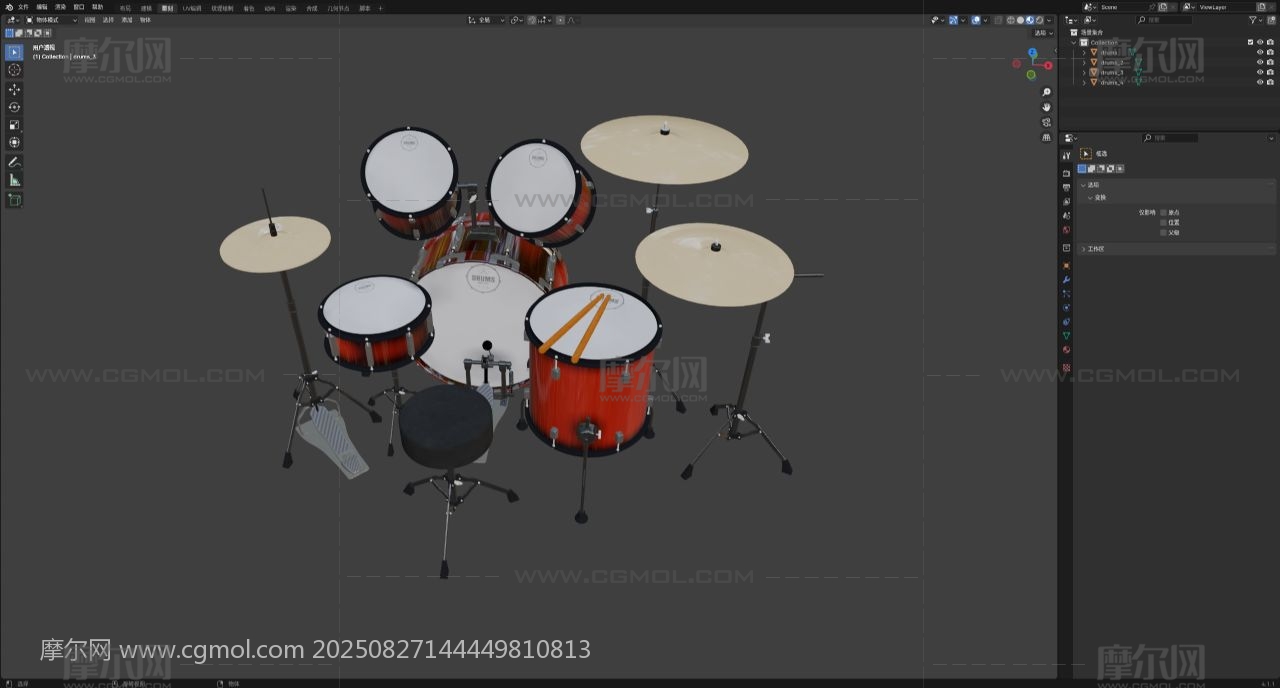Open the 编辑 menu
1280x688 pixels.
pyautogui.click(x=42, y=7)
